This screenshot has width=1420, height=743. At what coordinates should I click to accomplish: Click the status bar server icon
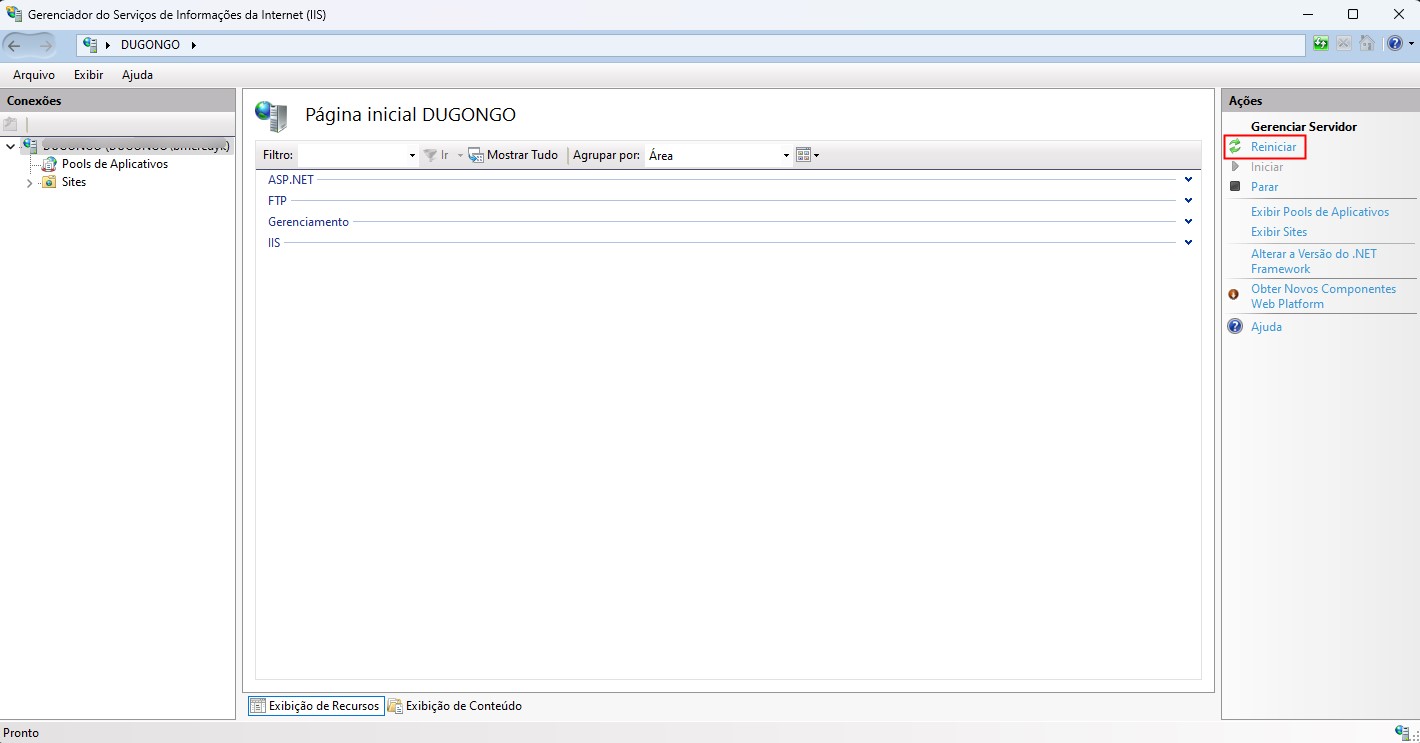(1402, 733)
